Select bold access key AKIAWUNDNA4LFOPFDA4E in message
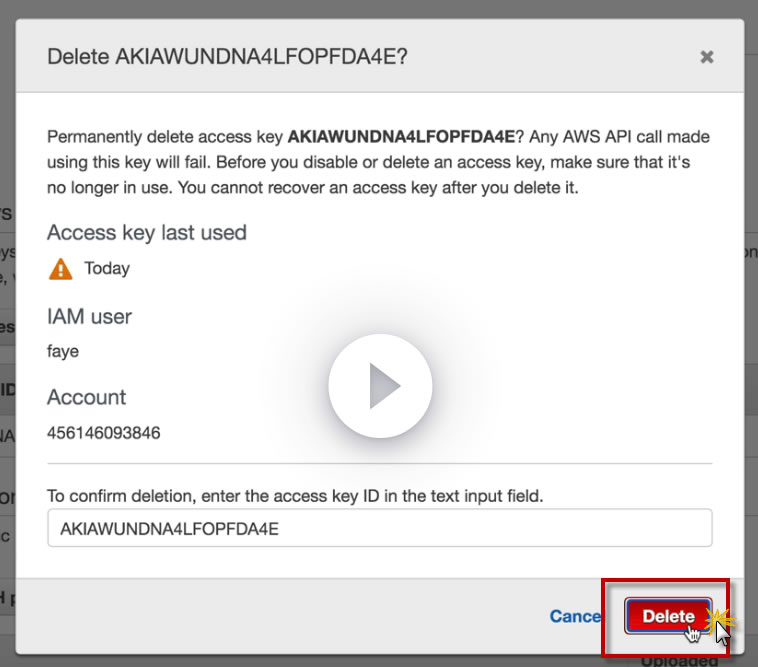 [401, 137]
